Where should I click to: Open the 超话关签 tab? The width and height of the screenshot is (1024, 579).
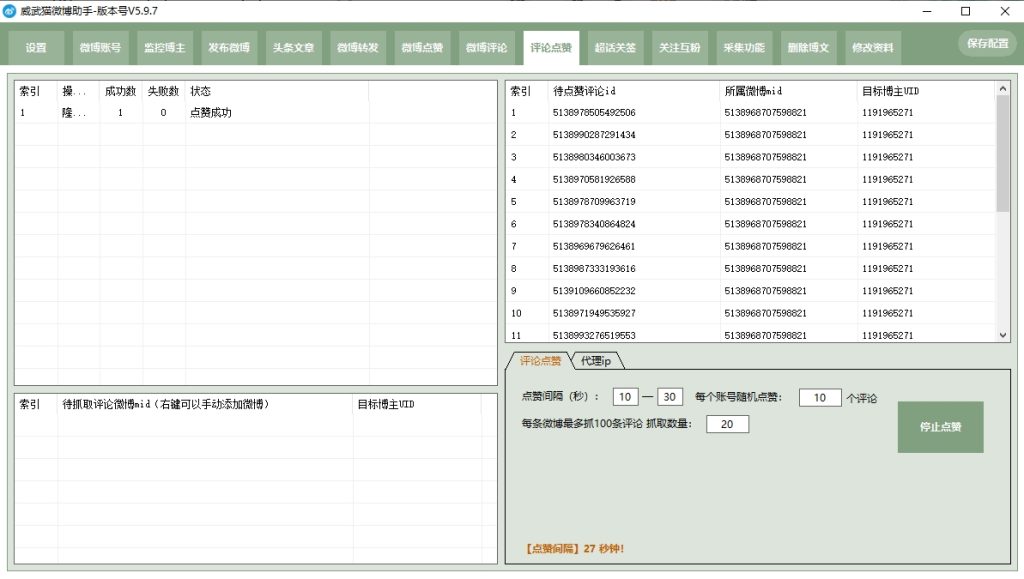[615, 48]
